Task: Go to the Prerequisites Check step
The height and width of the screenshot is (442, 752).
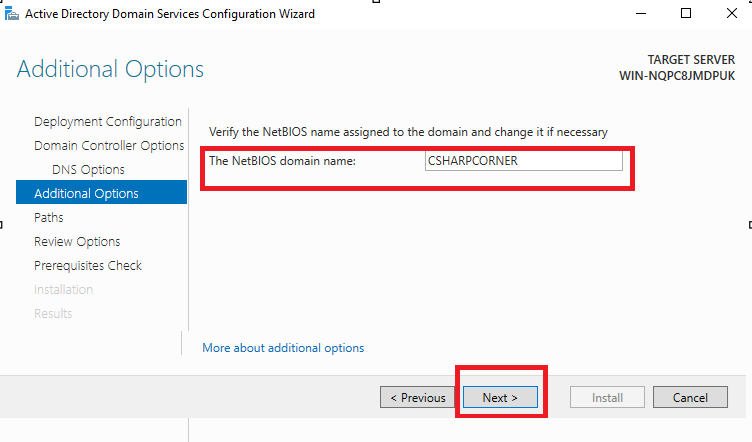Action: pyautogui.click(x=88, y=266)
